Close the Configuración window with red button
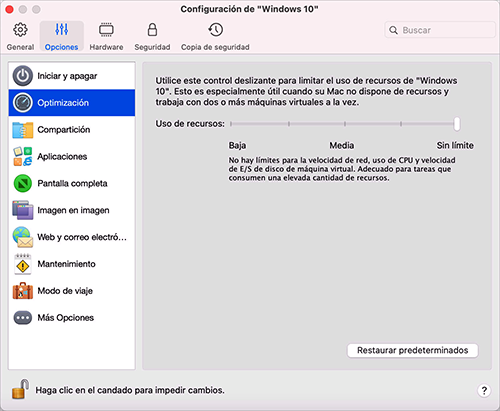 [x=9, y=9]
